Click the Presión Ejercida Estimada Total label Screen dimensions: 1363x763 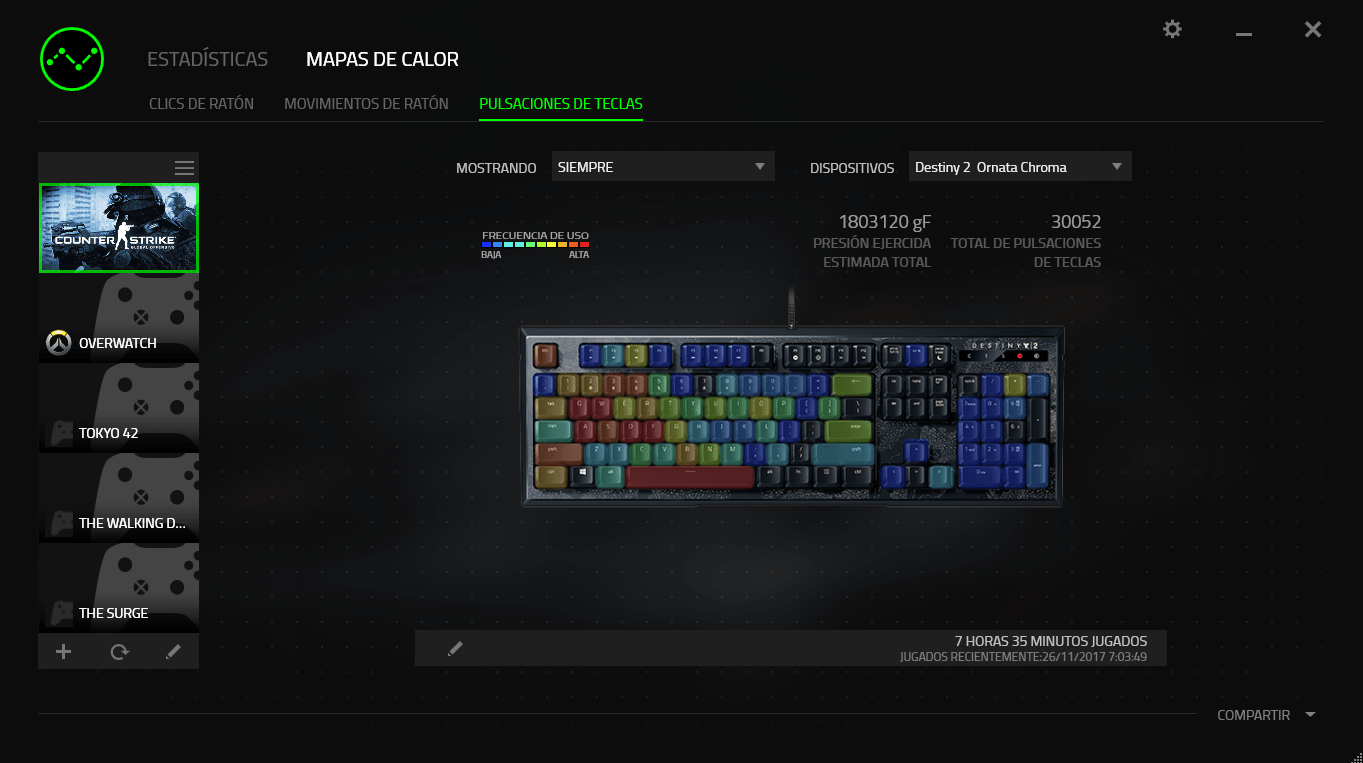click(x=872, y=253)
